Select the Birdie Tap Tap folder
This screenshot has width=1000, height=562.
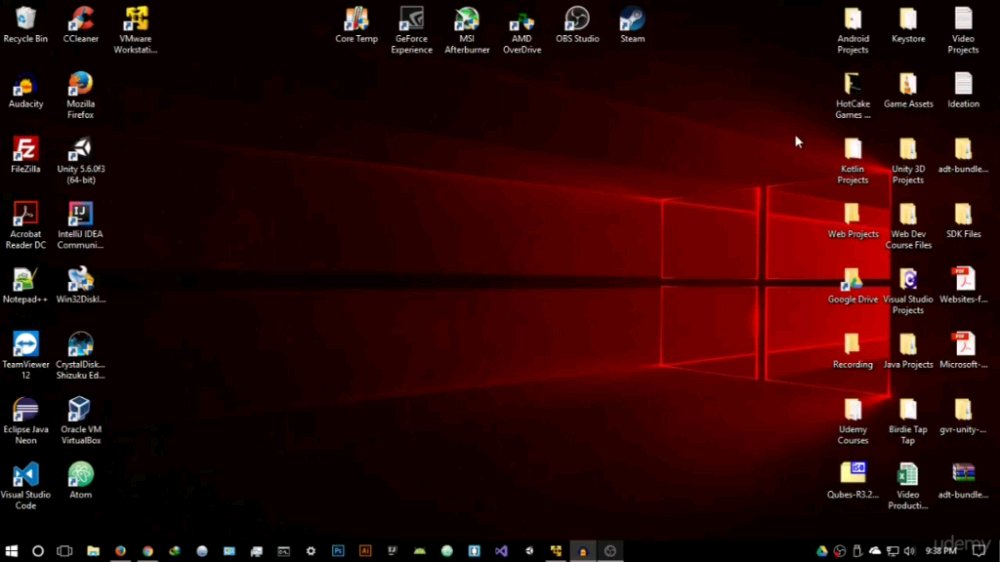click(908, 421)
